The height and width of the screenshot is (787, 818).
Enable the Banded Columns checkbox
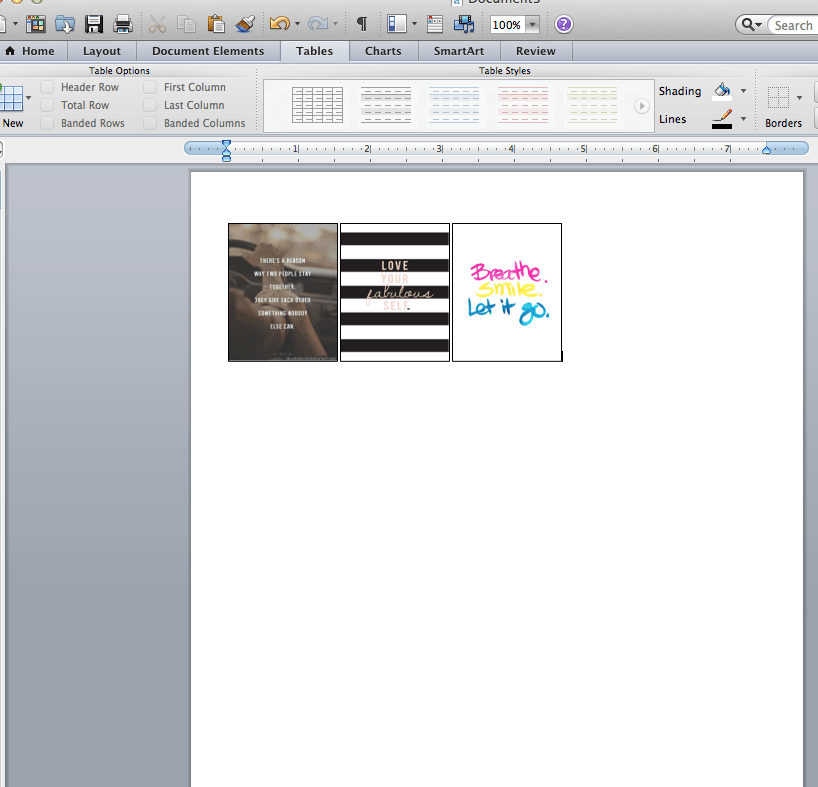tap(150, 123)
